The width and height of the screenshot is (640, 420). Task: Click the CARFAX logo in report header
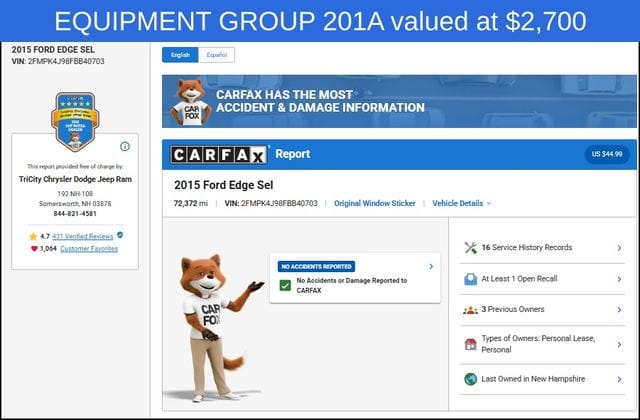click(x=219, y=155)
